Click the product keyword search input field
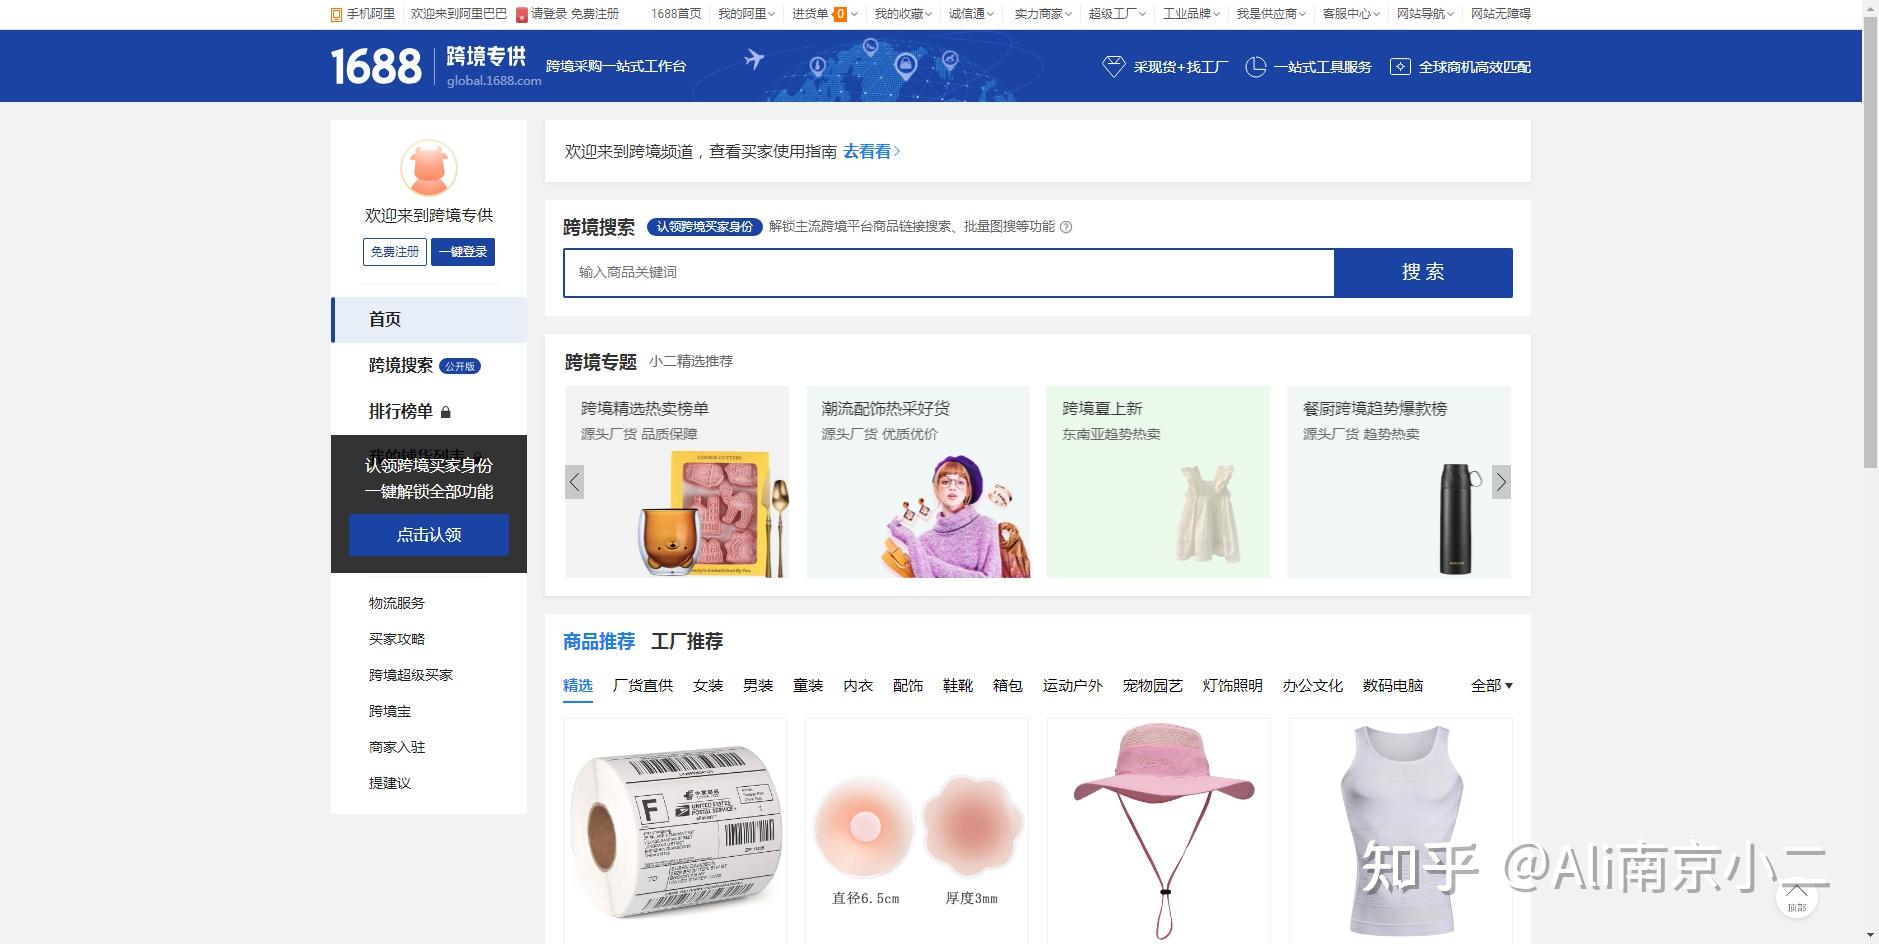The width and height of the screenshot is (1879, 944). click(x=948, y=272)
